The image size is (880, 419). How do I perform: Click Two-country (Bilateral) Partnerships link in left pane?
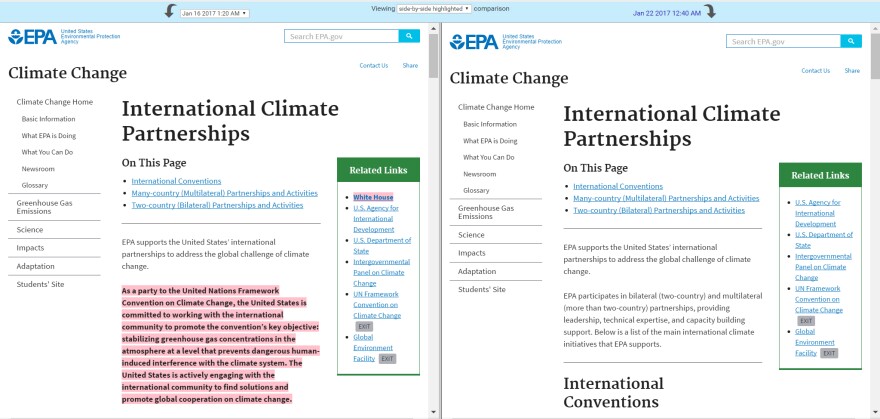[x=217, y=205]
